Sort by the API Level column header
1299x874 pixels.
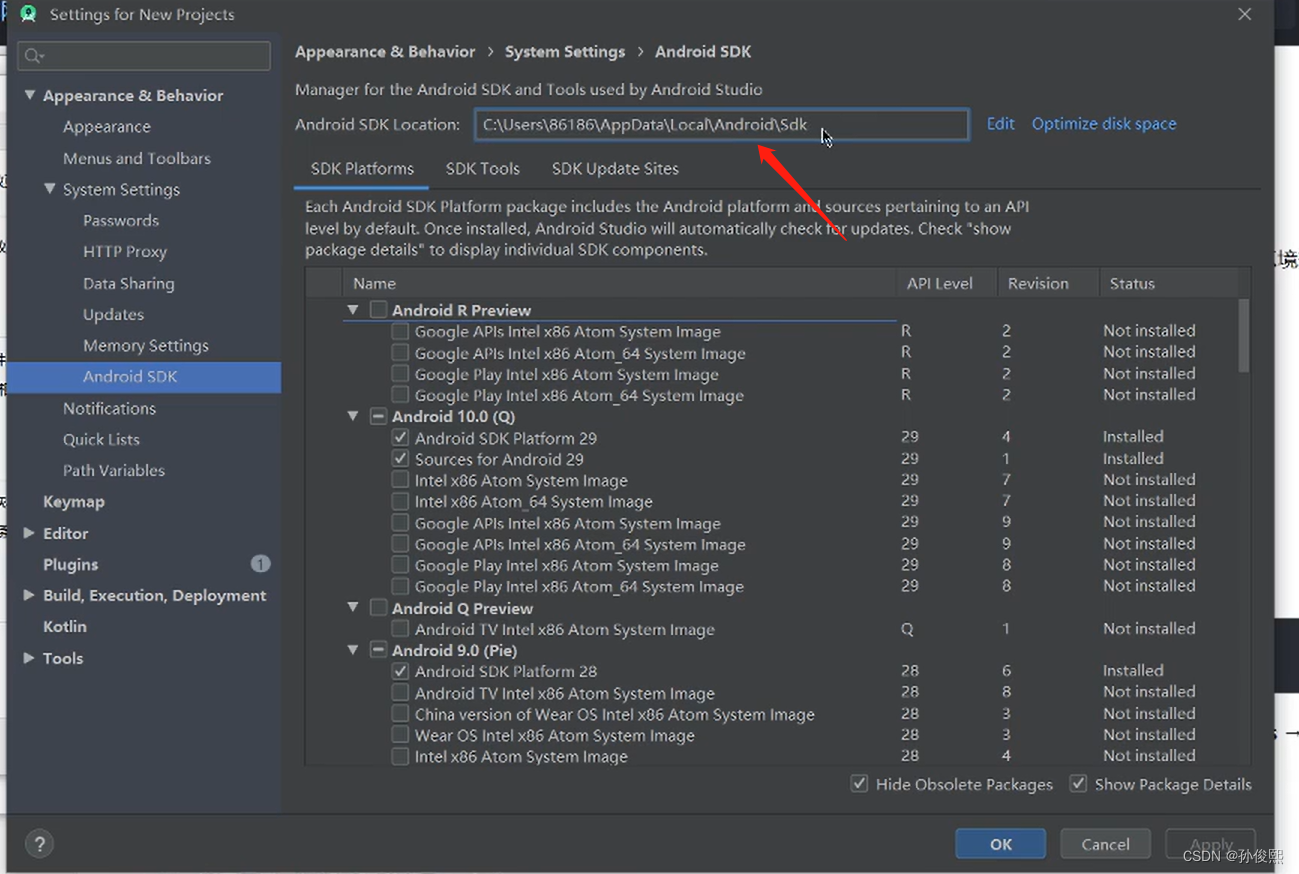946,284
